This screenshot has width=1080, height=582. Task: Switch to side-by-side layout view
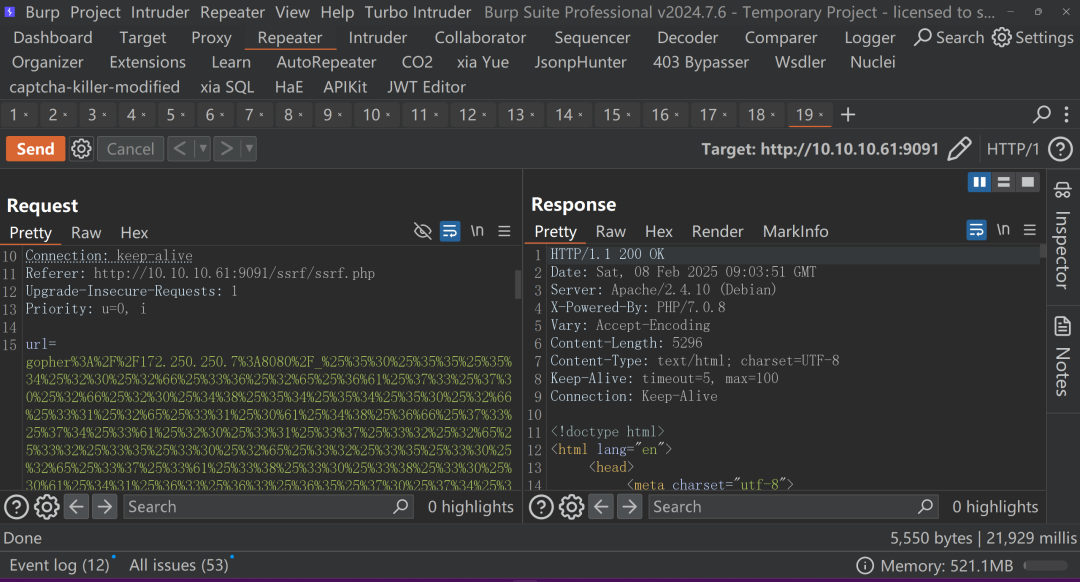tap(979, 182)
